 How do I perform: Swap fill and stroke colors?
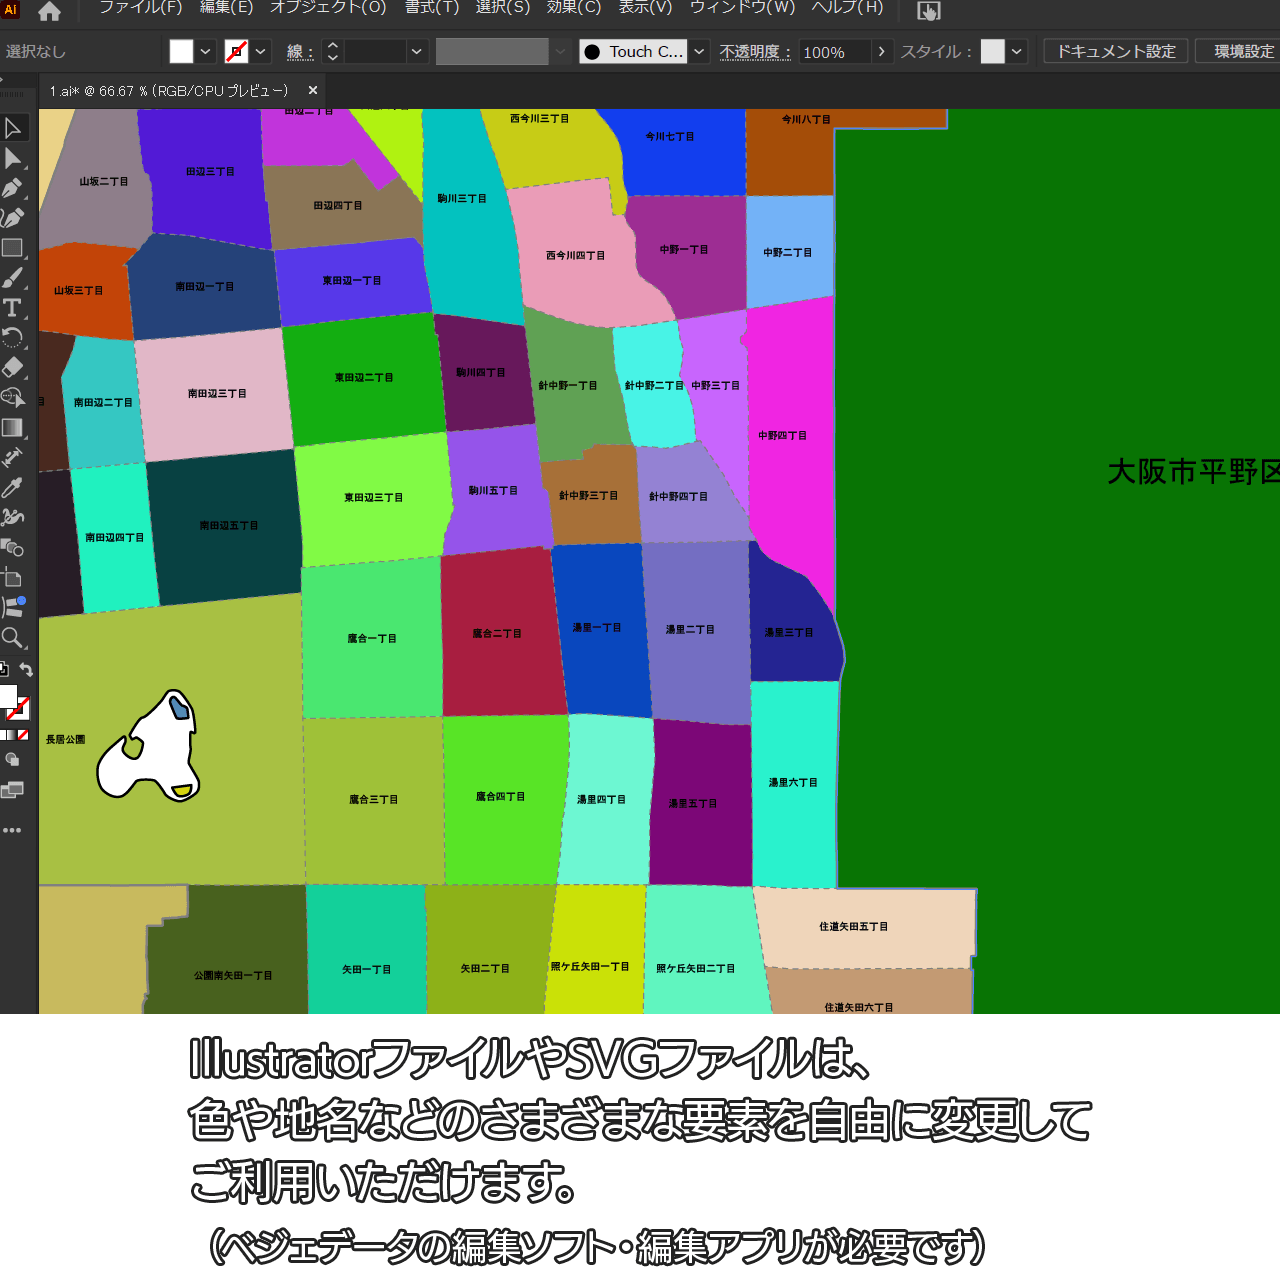click(26, 670)
